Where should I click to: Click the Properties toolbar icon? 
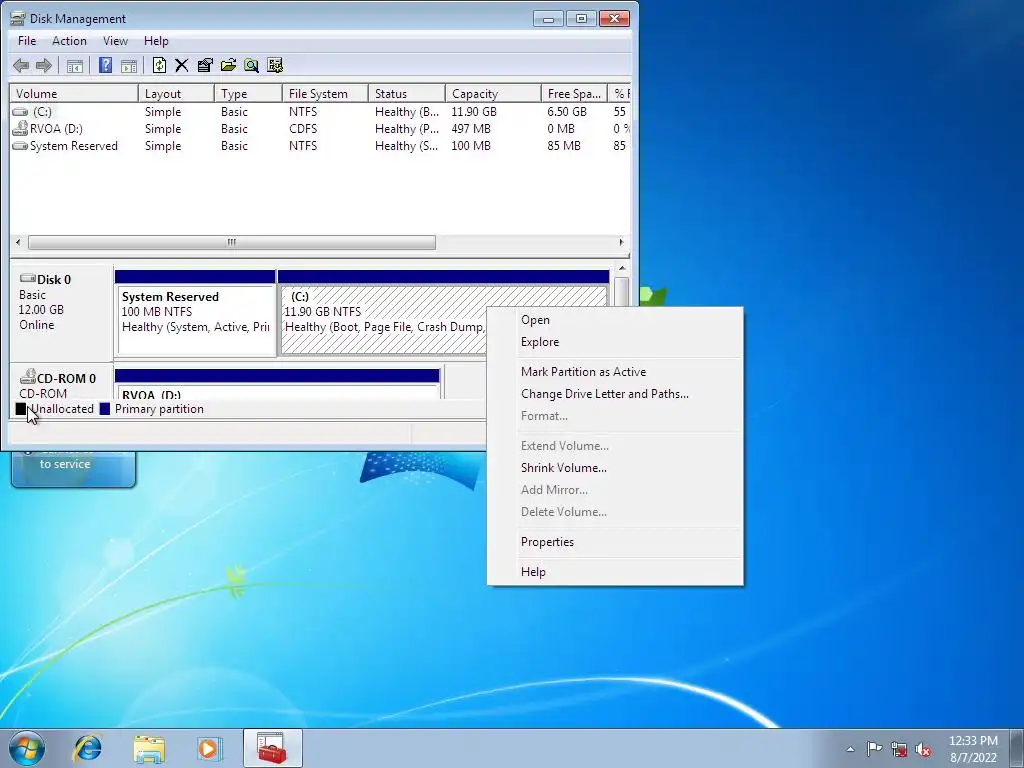click(205, 65)
